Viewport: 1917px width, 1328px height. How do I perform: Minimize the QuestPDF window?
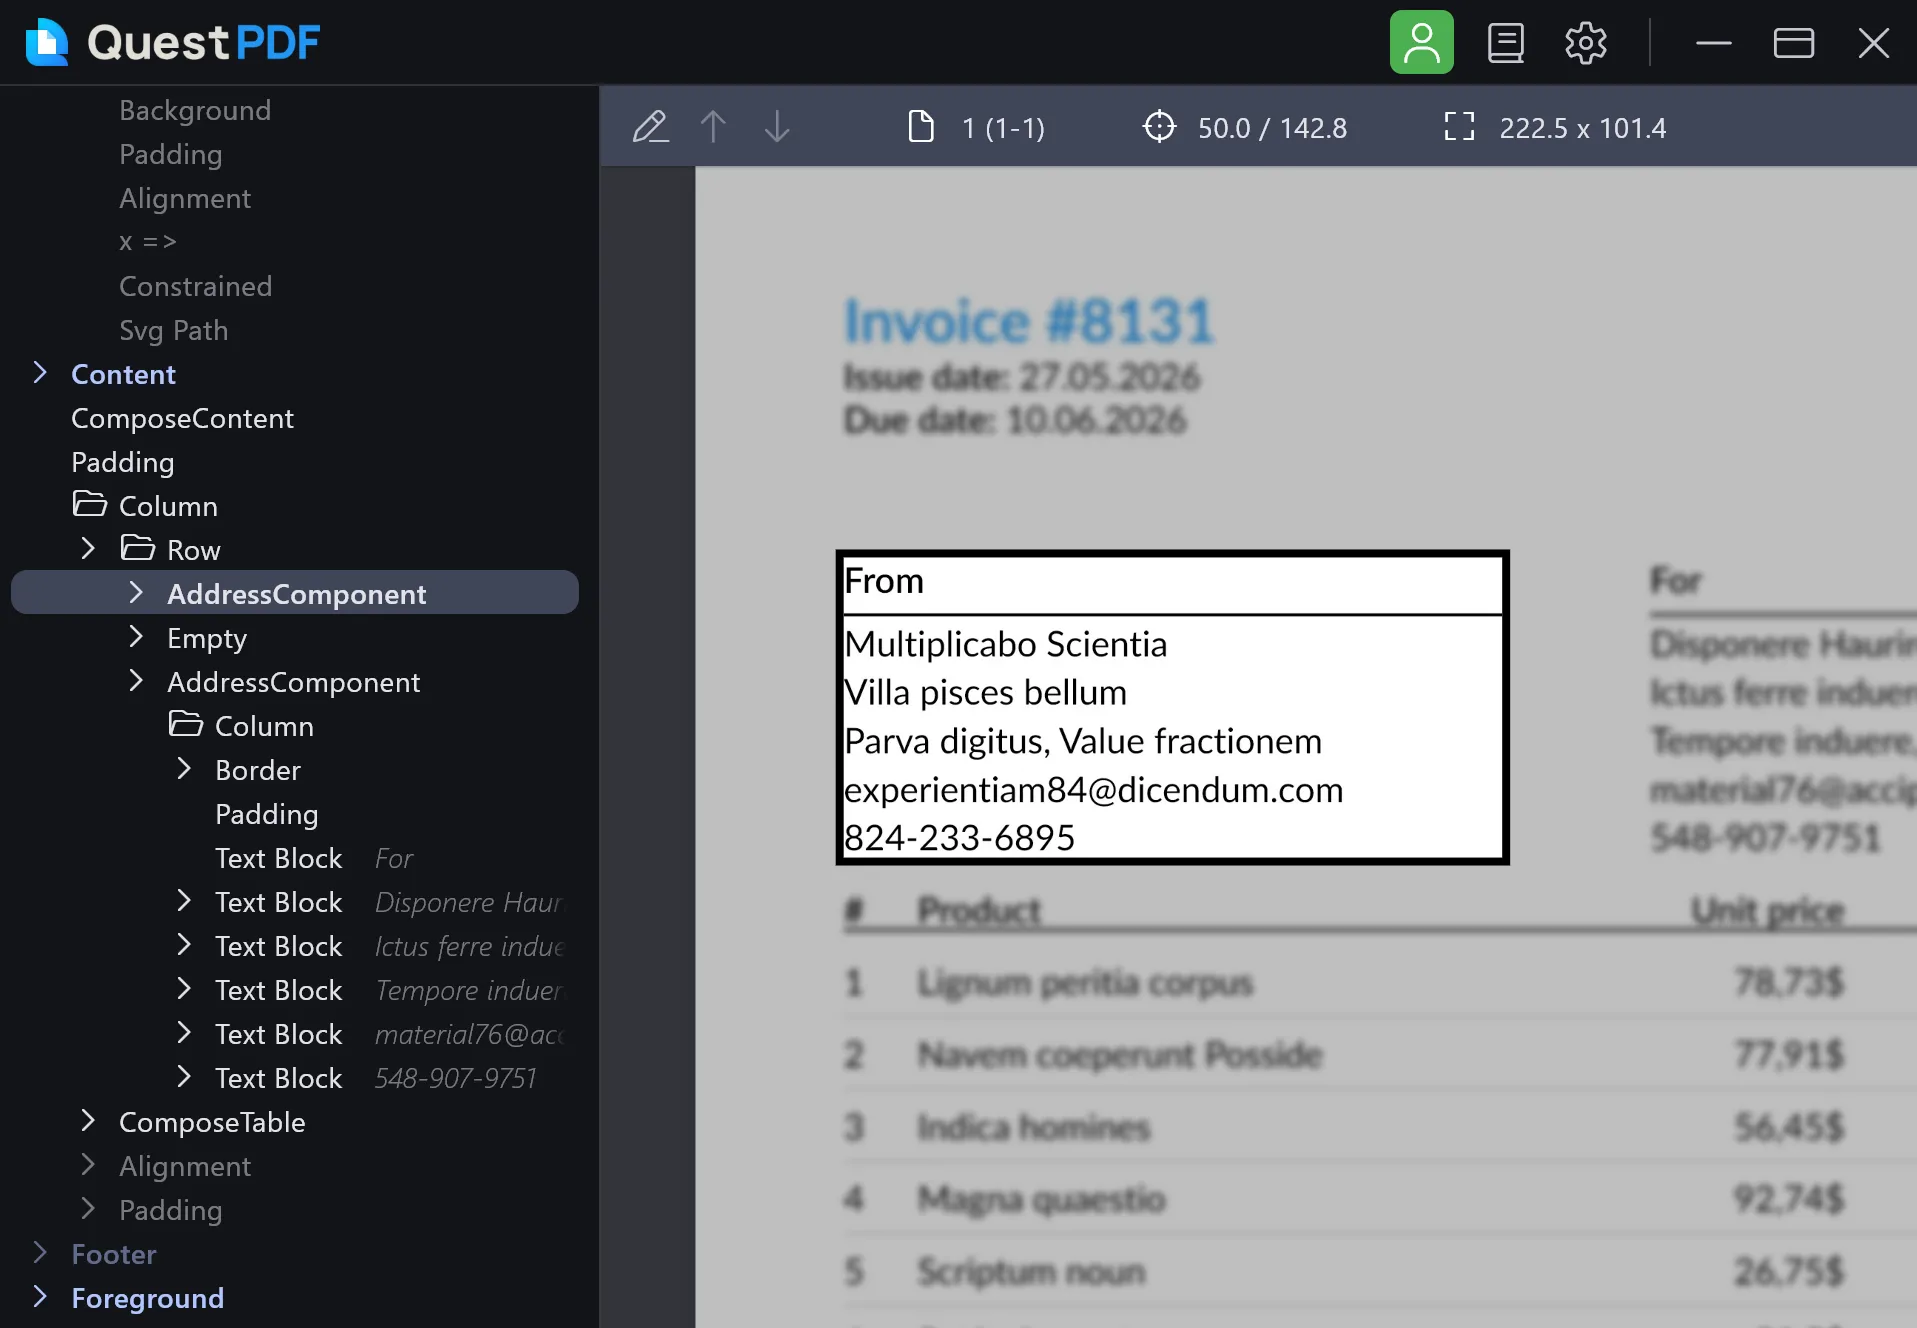tap(1713, 43)
